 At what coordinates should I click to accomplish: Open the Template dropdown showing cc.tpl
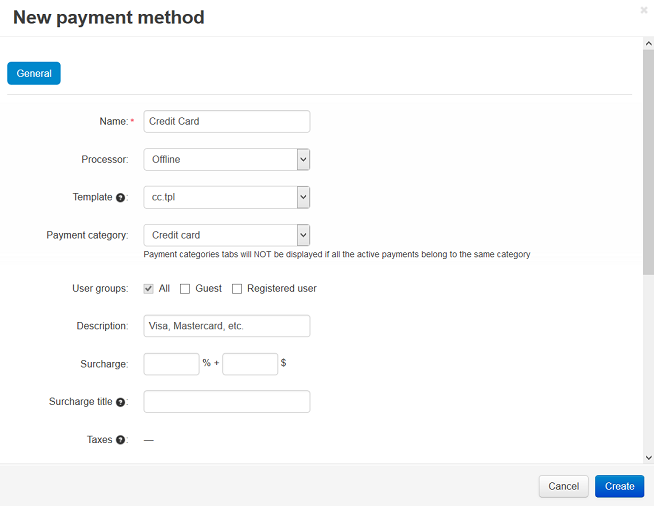pos(226,197)
